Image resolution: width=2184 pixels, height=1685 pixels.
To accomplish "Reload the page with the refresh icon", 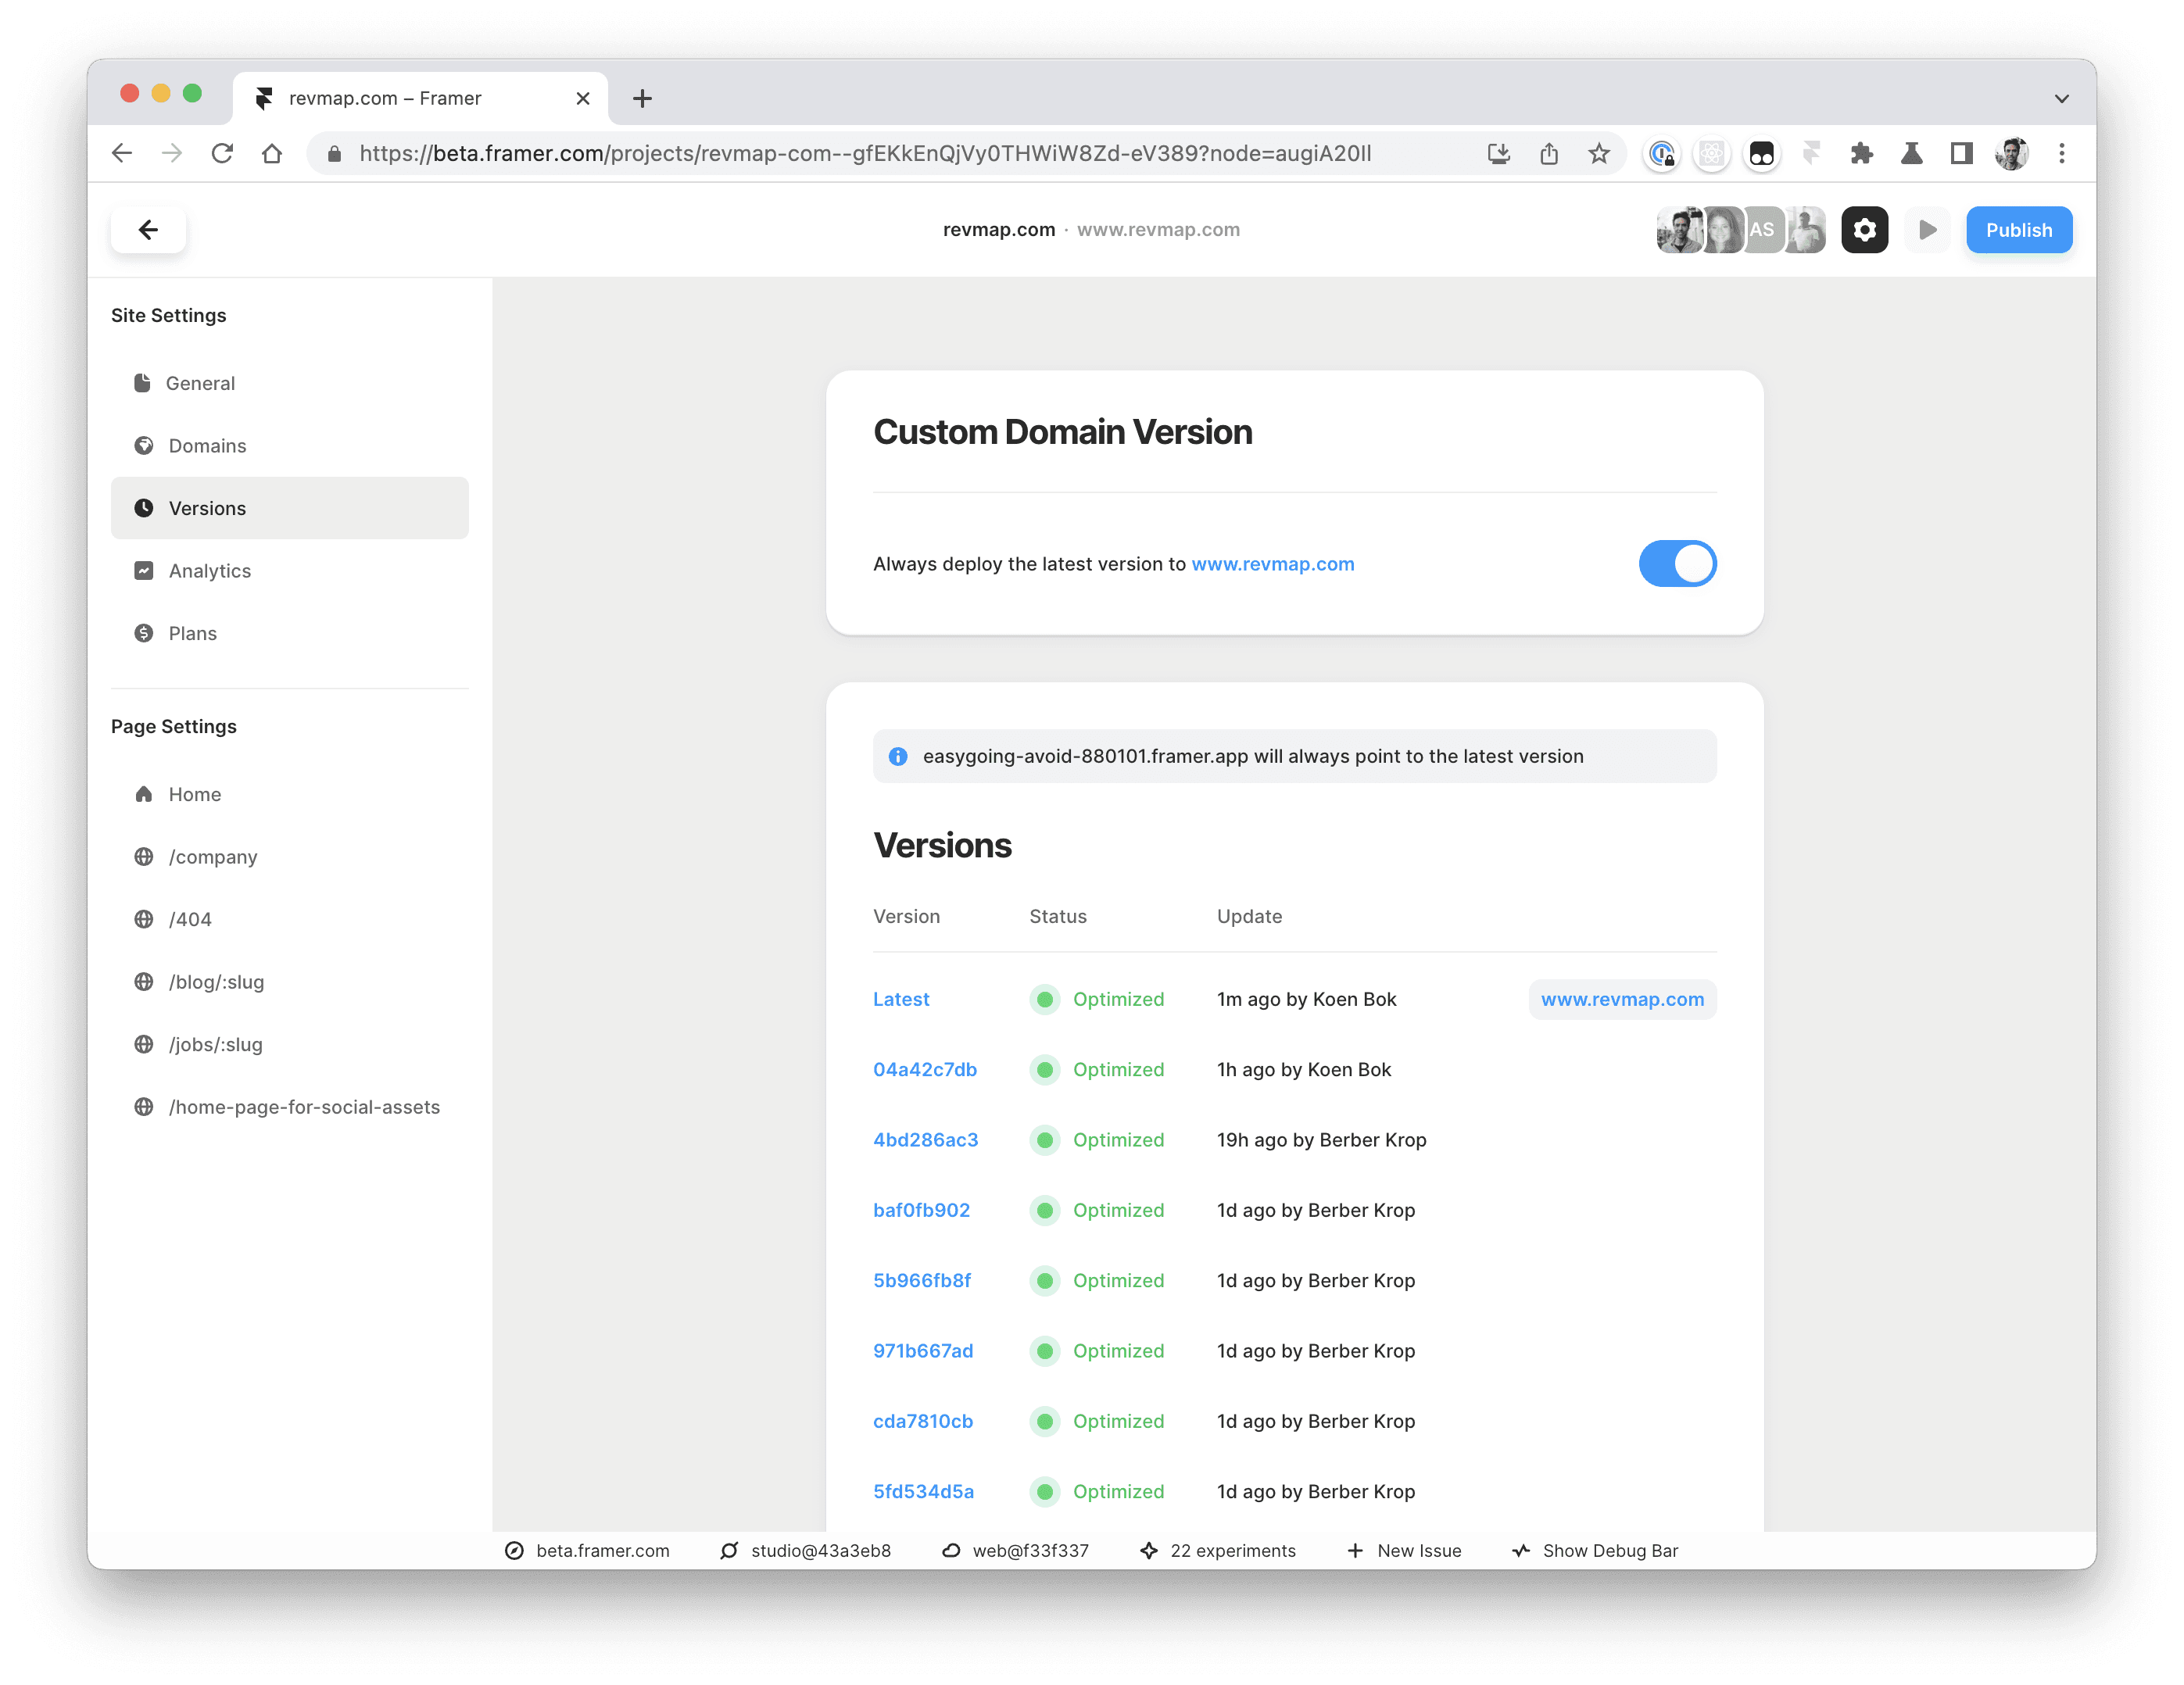I will tap(222, 154).
